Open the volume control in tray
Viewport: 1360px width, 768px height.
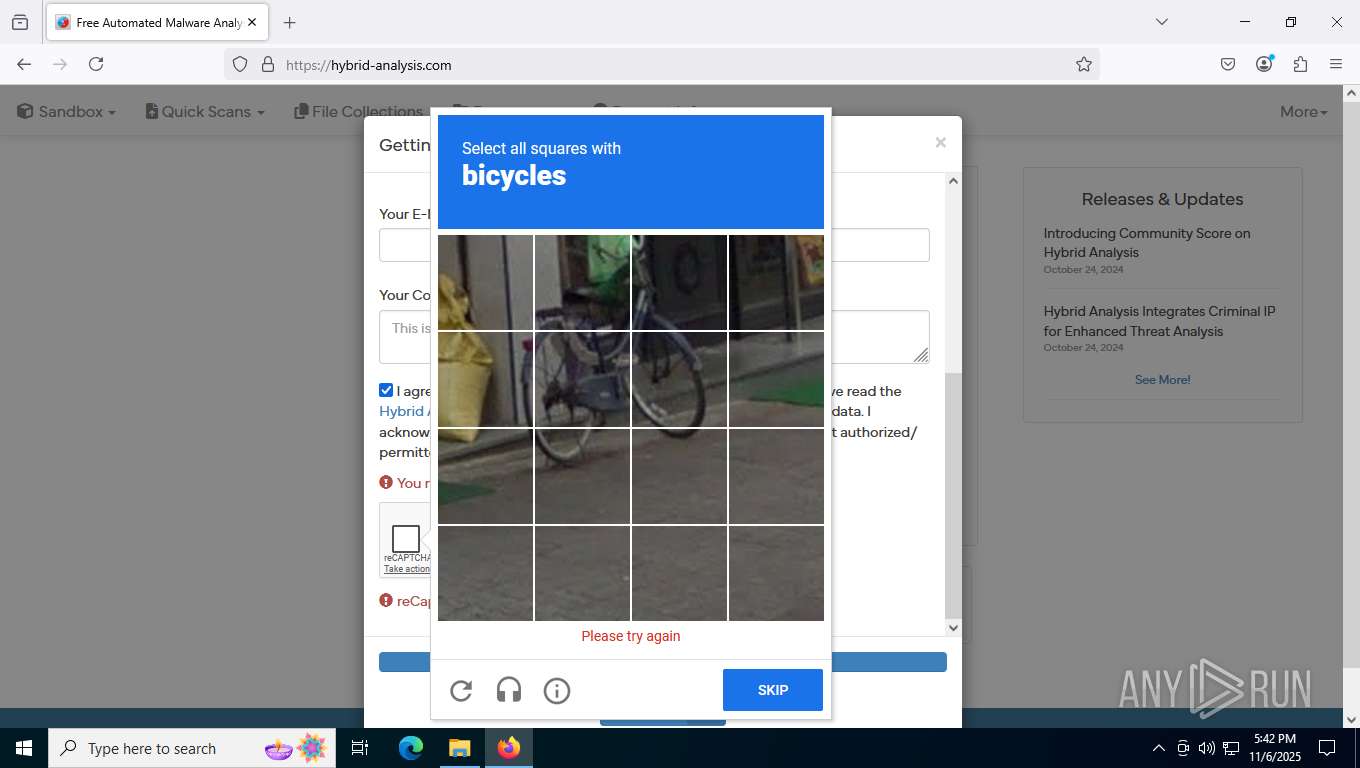1207,748
